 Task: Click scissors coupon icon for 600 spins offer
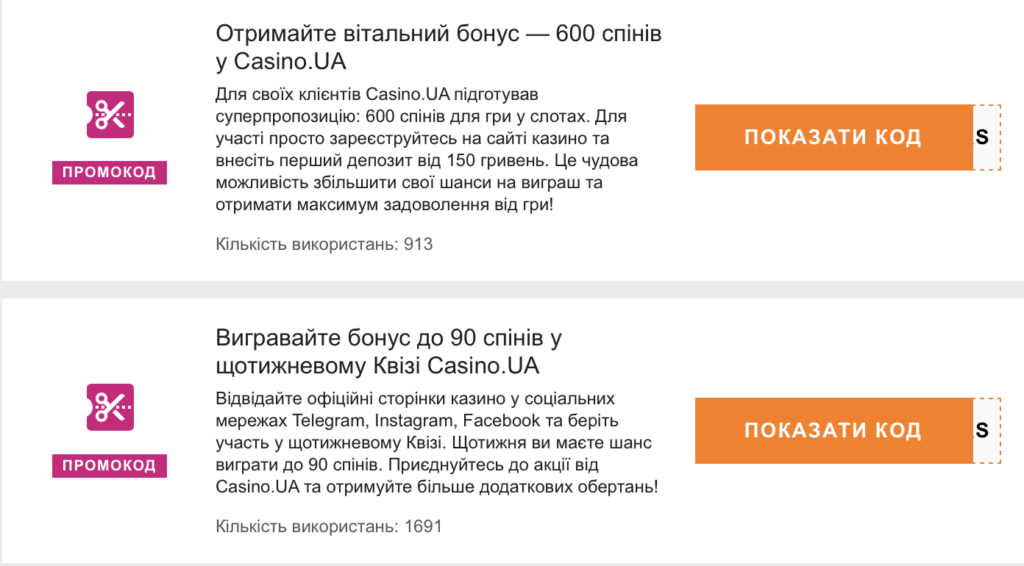point(109,114)
